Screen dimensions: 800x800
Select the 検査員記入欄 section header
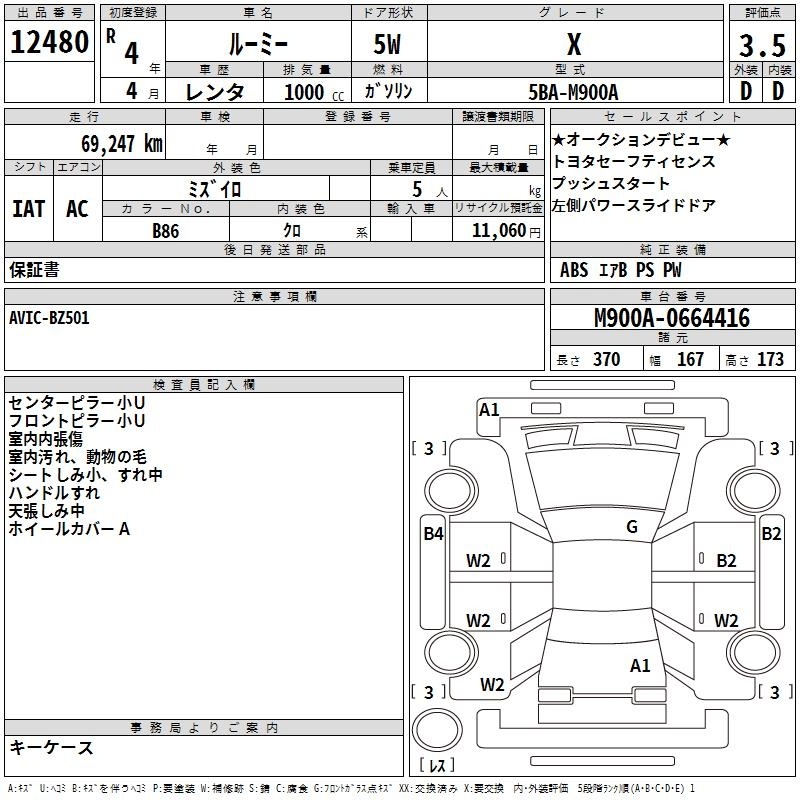point(204,385)
